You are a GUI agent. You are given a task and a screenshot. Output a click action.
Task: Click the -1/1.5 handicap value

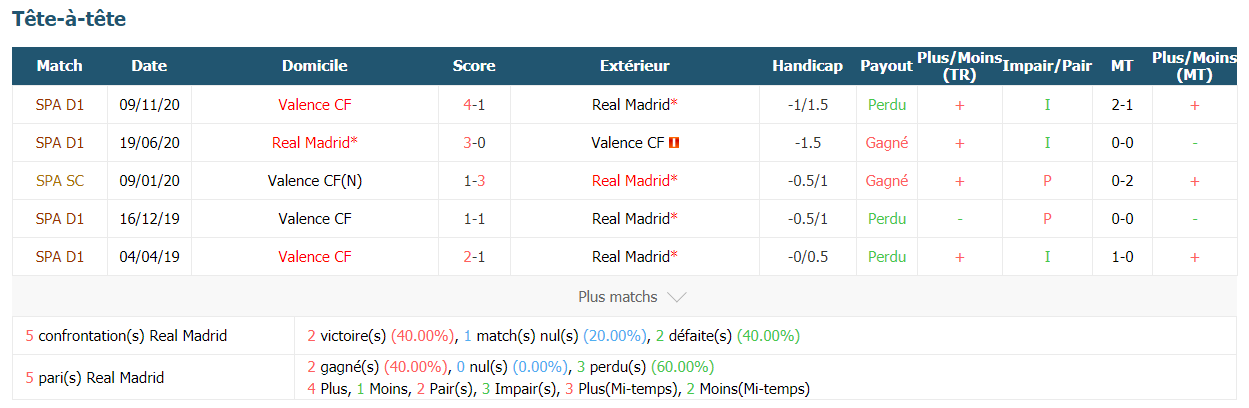(x=808, y=104)
